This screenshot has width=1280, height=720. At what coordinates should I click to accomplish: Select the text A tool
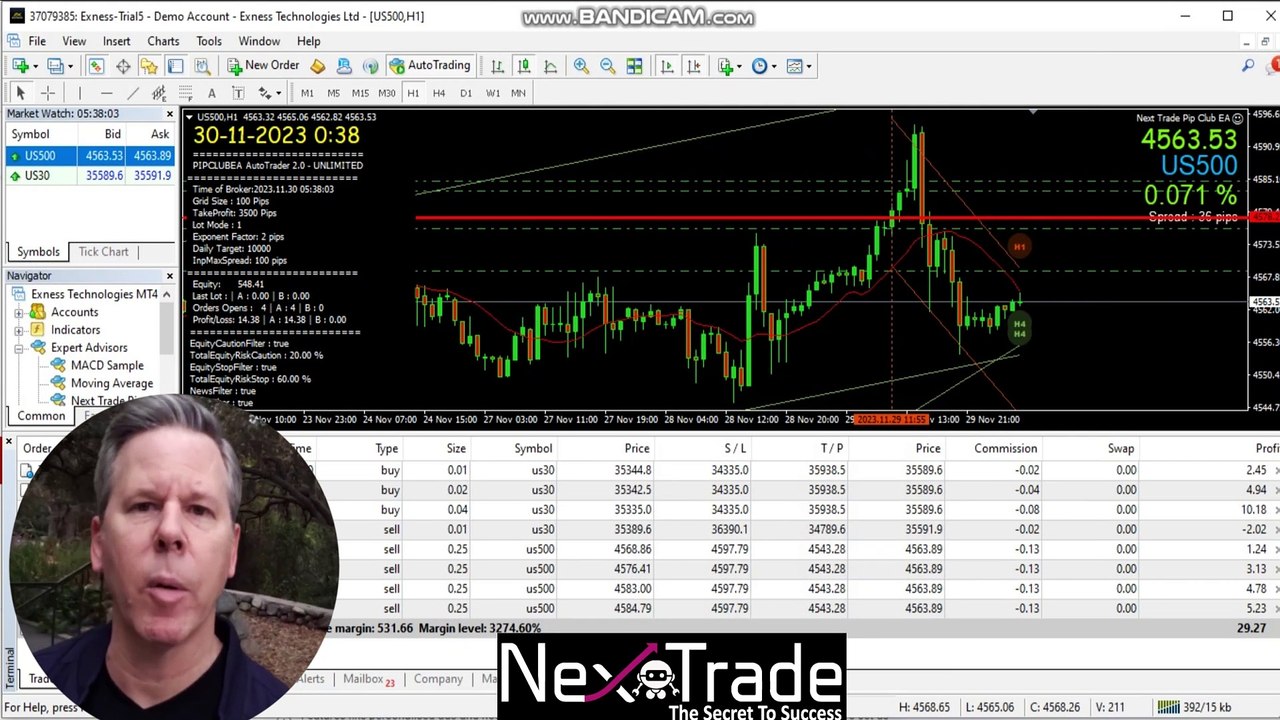(211, 93)
